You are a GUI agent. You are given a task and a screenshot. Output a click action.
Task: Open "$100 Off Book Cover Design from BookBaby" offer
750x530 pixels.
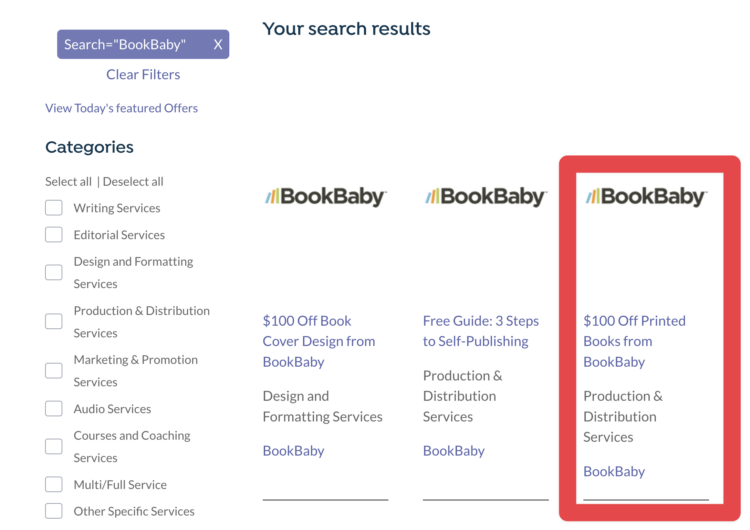point(319,342)
